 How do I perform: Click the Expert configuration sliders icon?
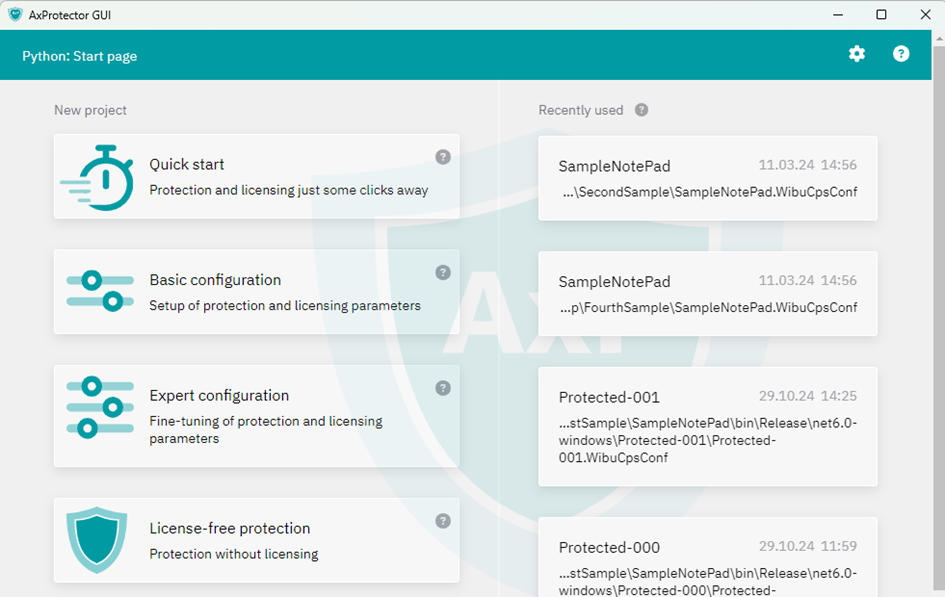[100, 407]
